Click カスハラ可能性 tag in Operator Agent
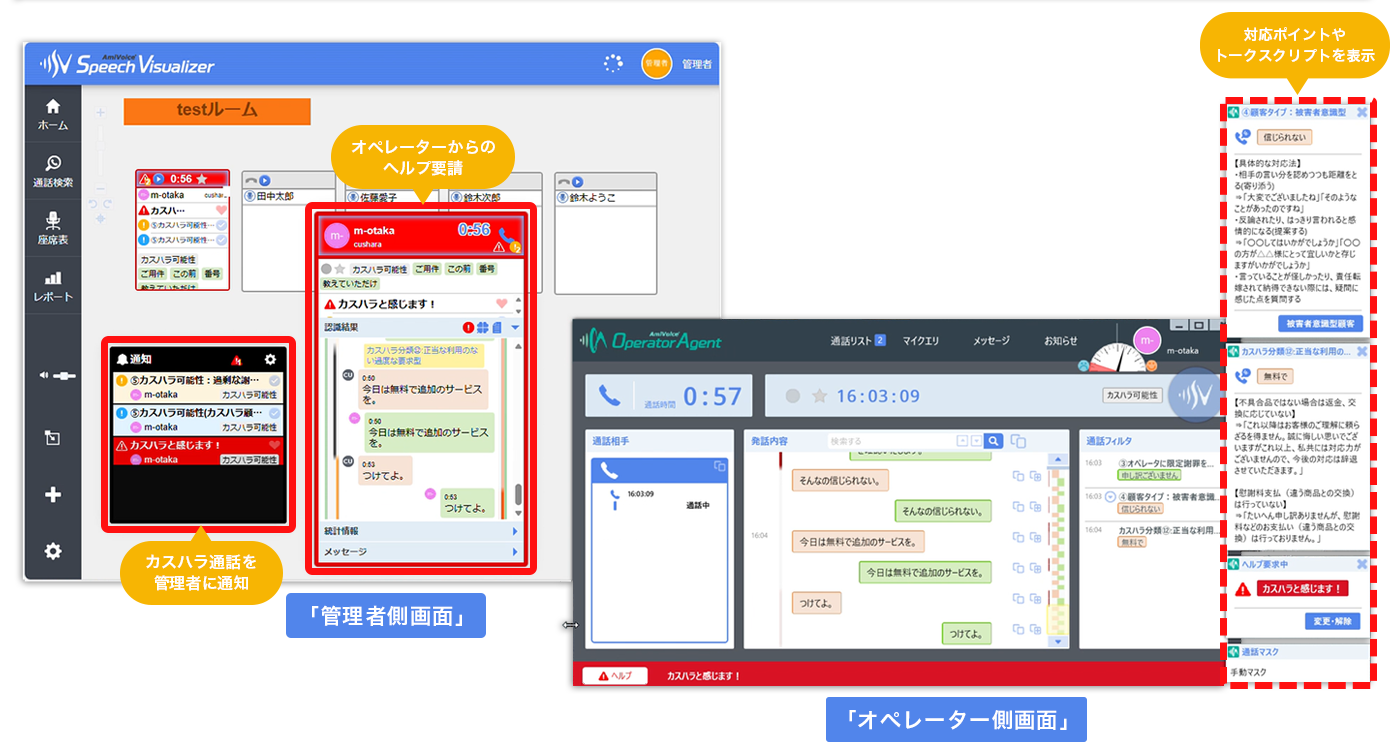The image size is (1400, 755). coord(1132,396)
